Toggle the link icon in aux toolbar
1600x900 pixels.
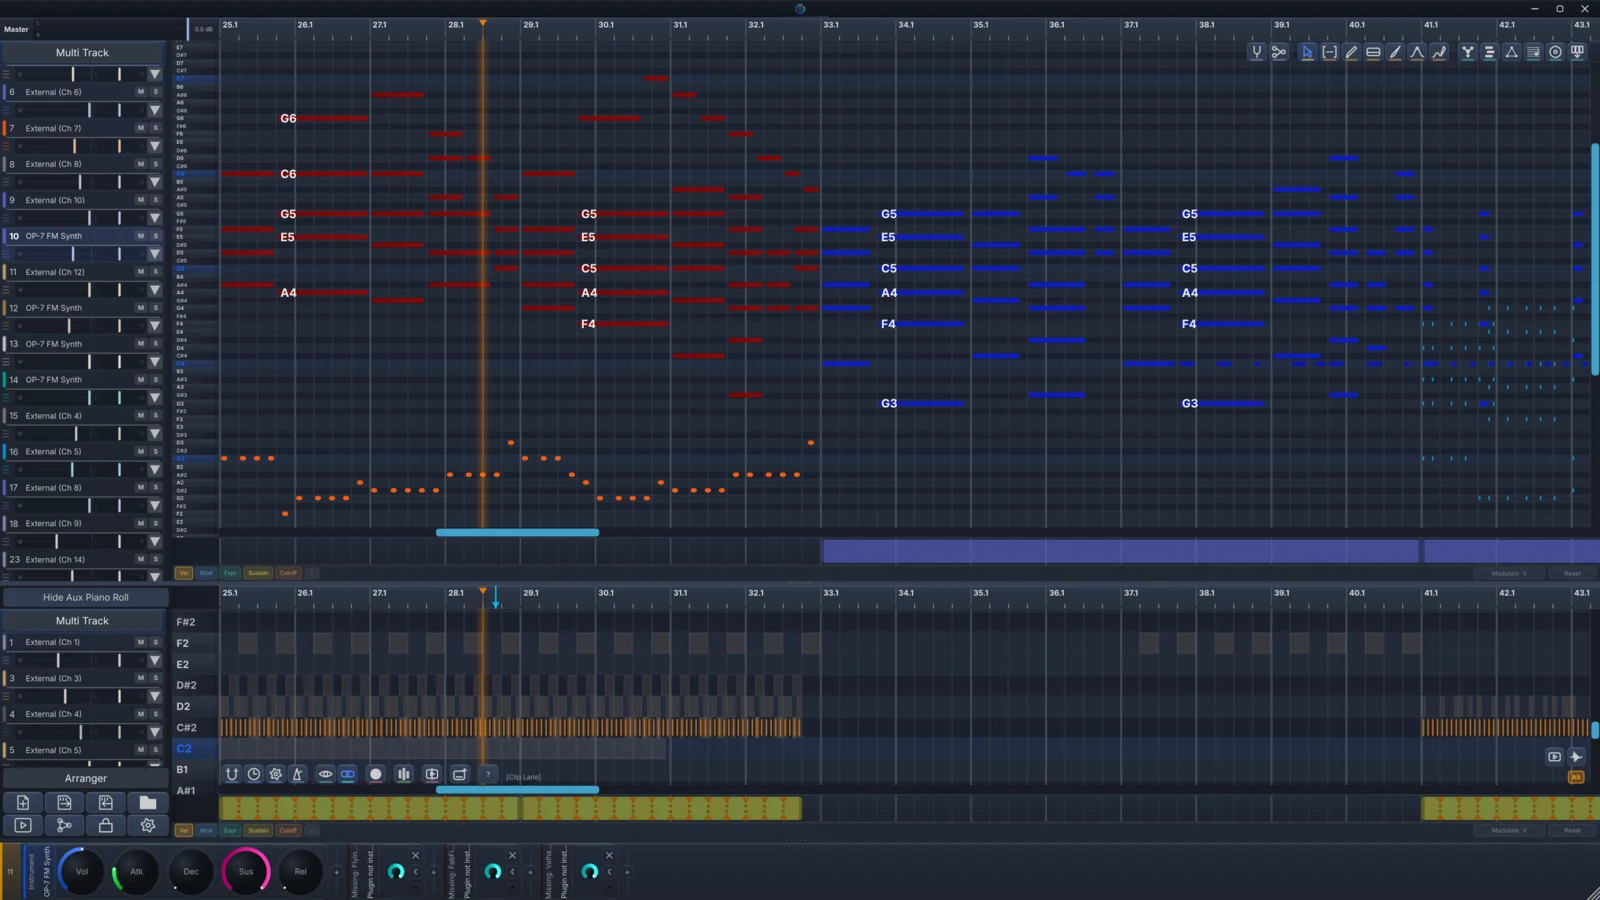point(347,774)
